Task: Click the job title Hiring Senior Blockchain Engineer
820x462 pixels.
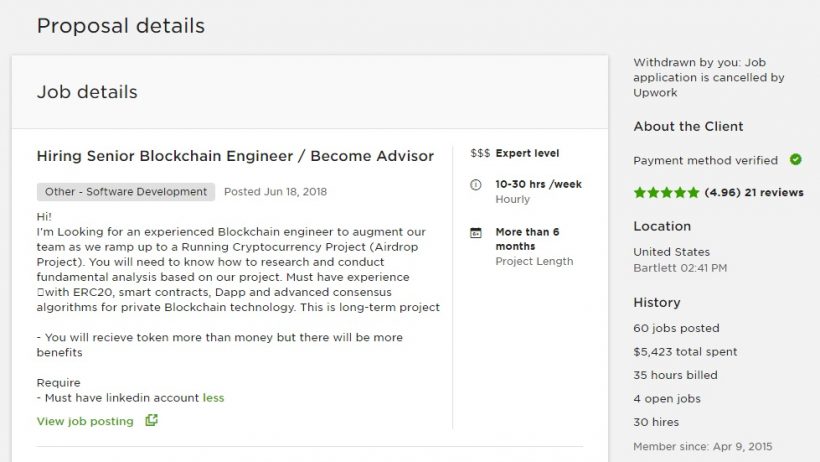Action: [x=235, y=156]
